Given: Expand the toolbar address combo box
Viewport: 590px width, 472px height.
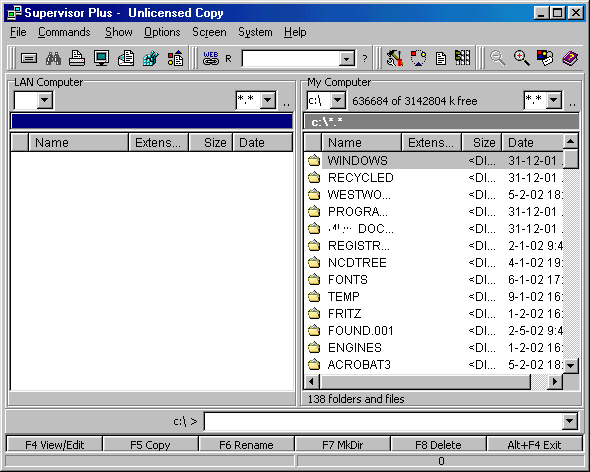Looking at the screenshot, I should click(346, 59).
